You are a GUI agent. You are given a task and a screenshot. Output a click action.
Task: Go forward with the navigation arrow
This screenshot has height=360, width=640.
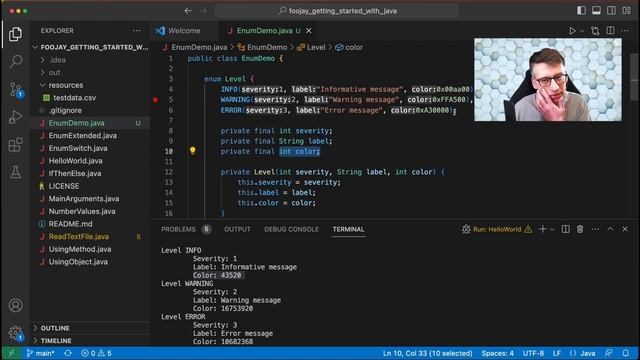click(203, 11)
